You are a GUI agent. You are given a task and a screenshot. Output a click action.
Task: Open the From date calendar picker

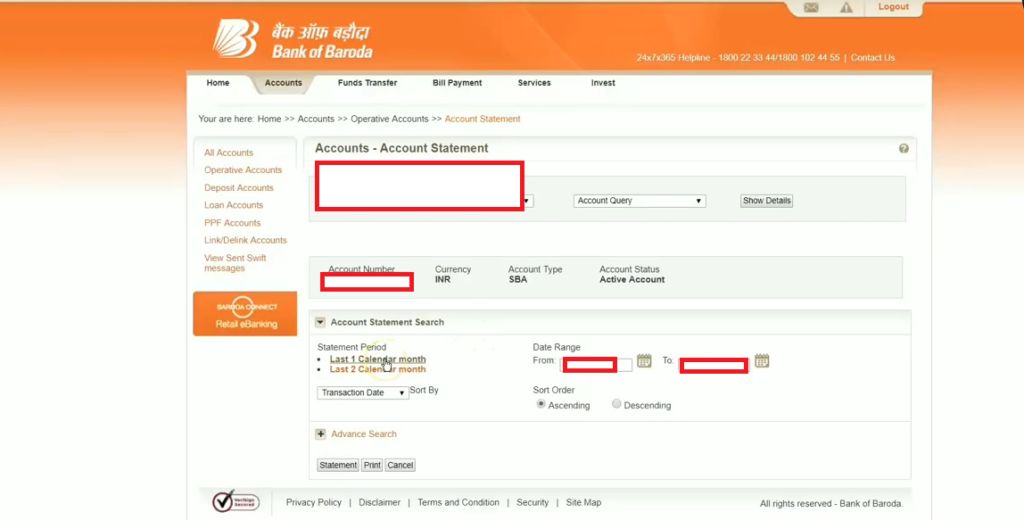644,361
